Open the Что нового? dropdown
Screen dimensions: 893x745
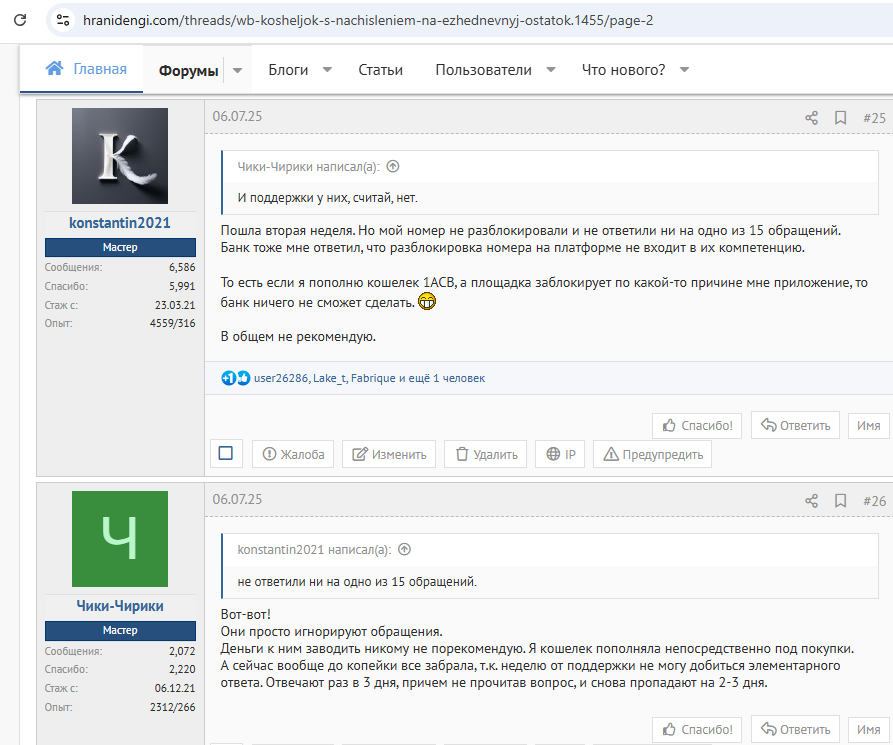click(684, 70)
